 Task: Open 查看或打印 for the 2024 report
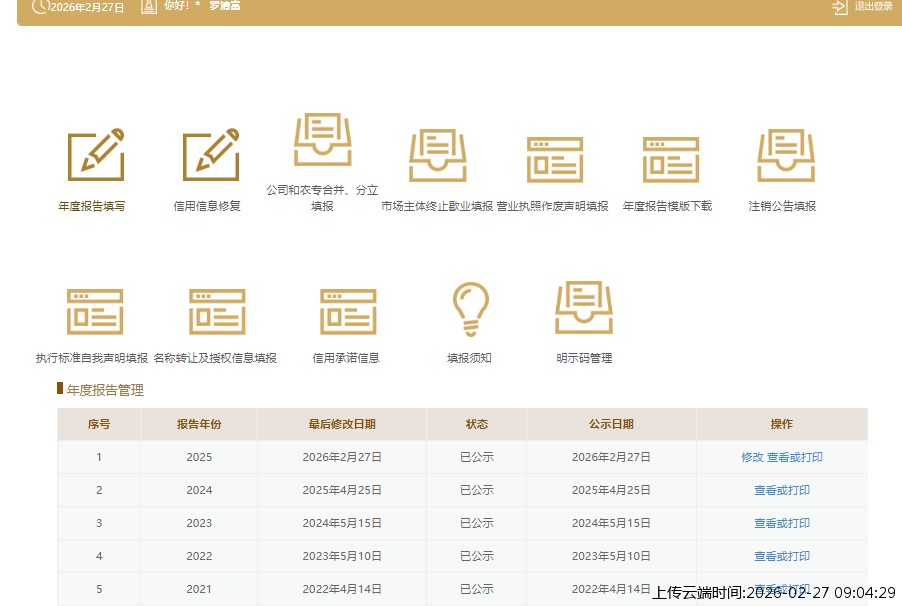tap(782, 490)
